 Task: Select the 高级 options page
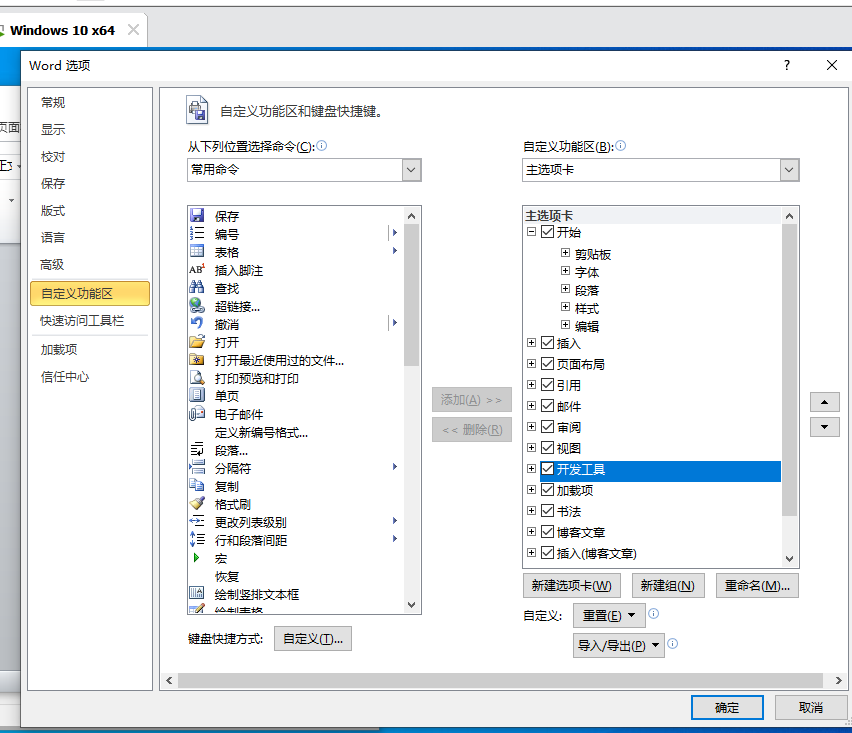[x=52, y=265]
